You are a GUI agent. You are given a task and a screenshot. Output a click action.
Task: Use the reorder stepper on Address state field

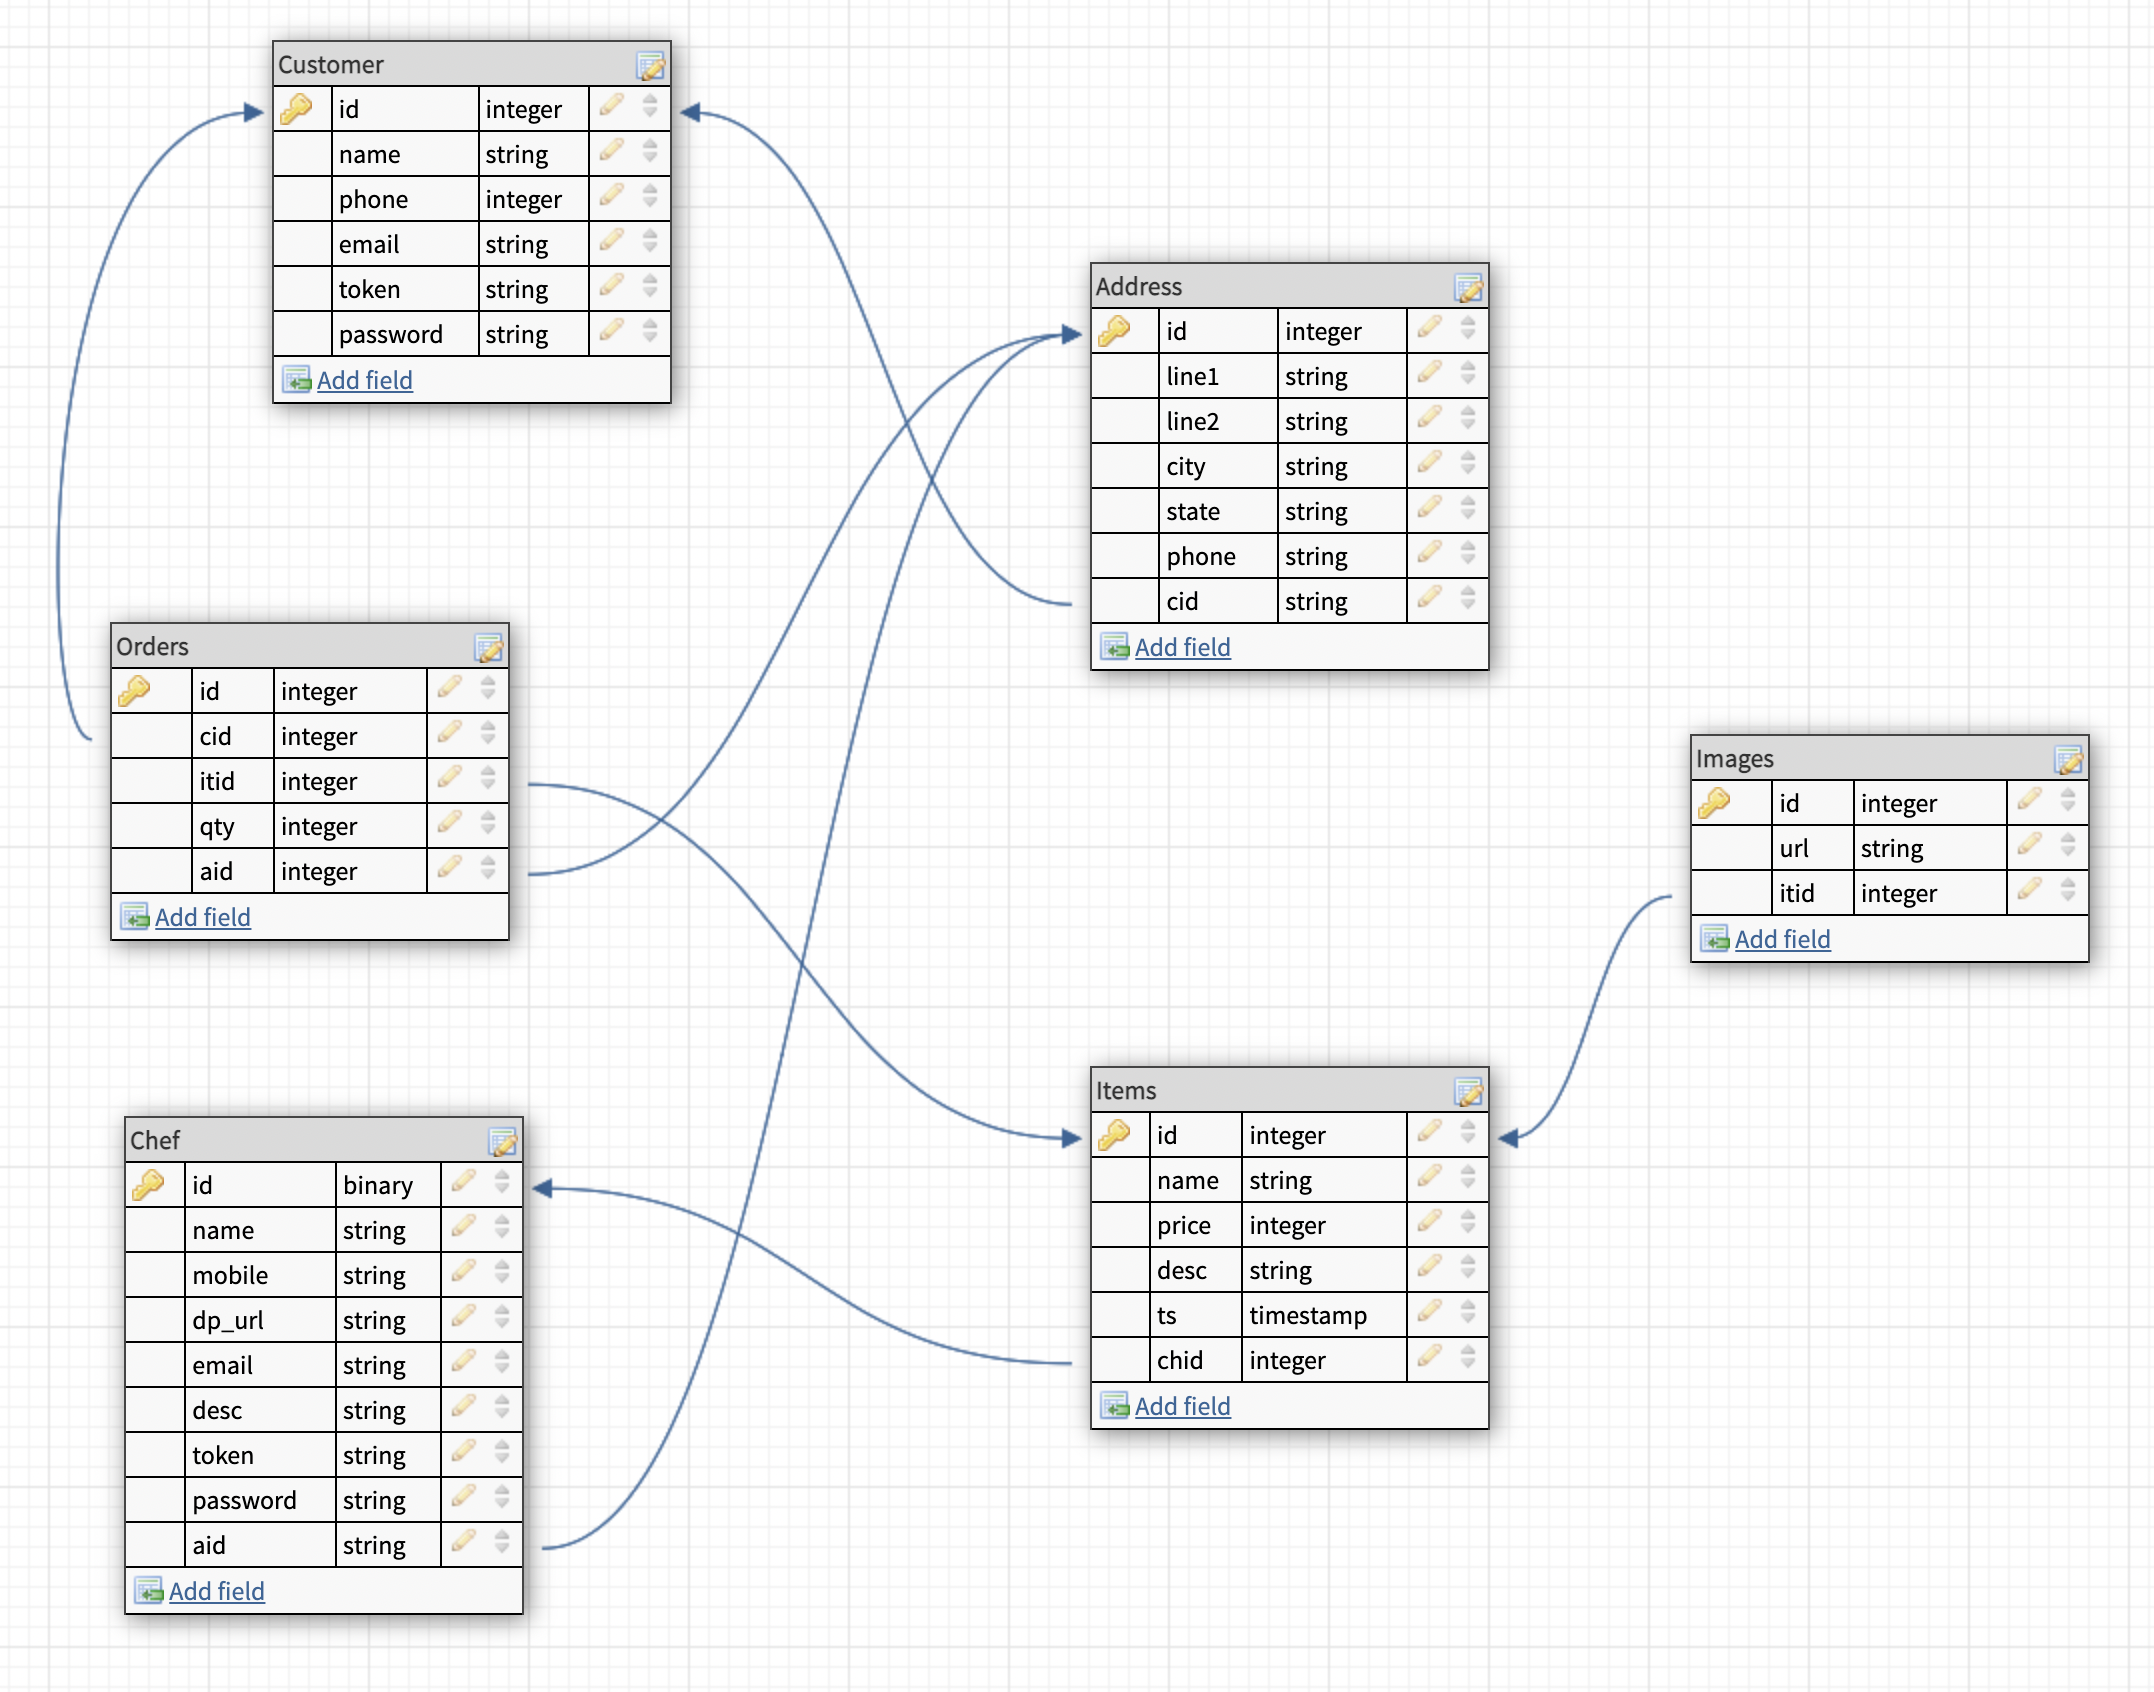[1467, 510]
